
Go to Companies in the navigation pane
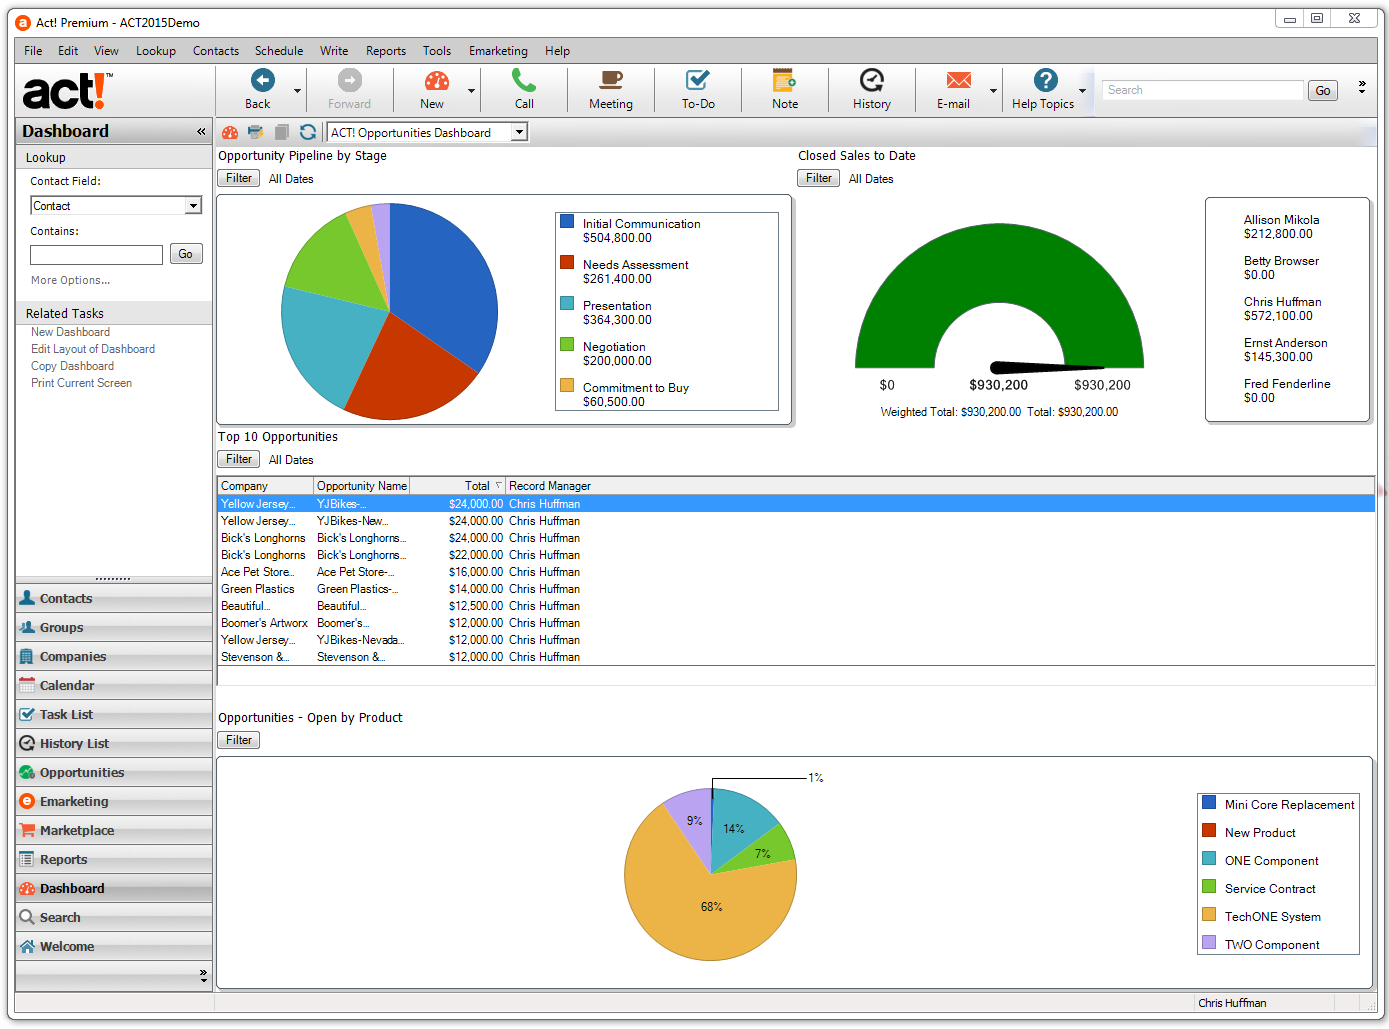[x=113, y=656]
